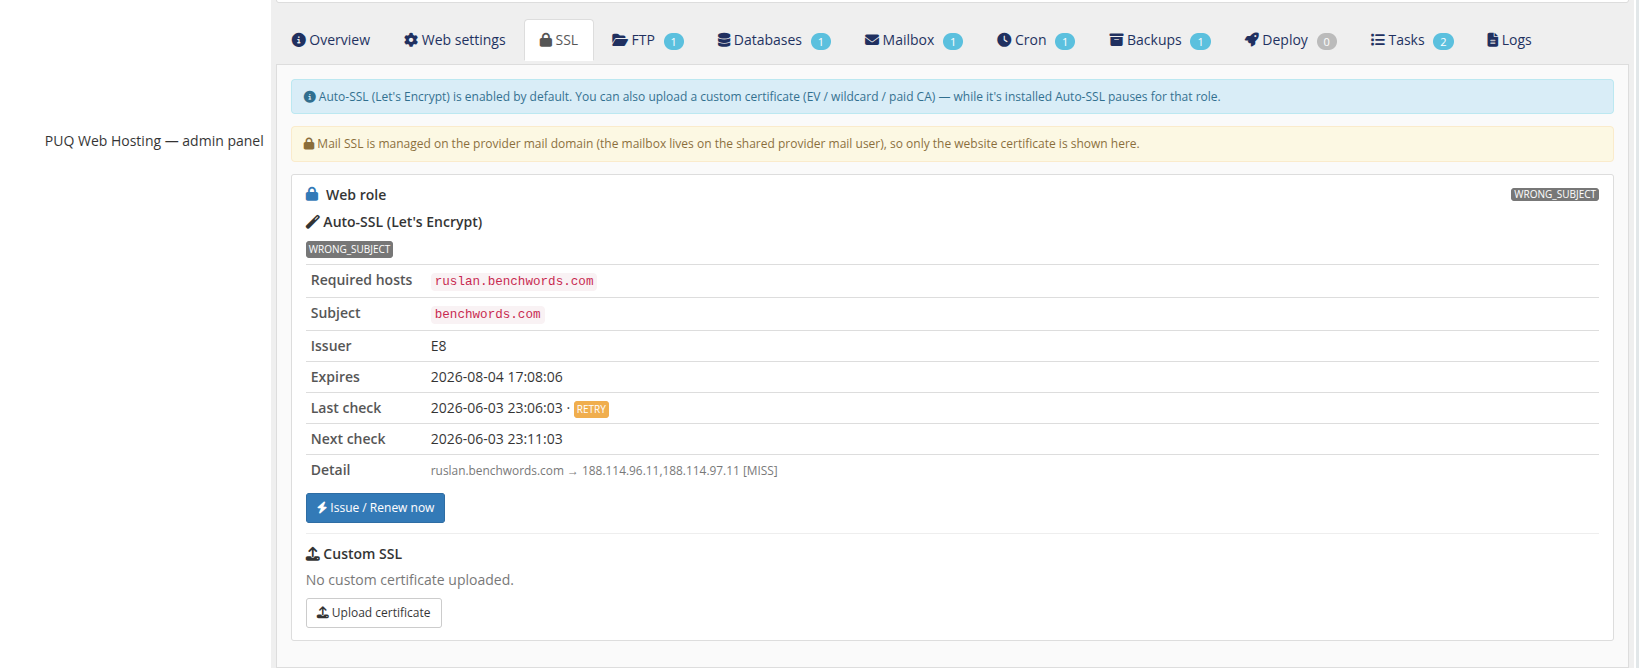Open the Mailbox tab
The image size is (1642, 668).
(x=913, y=40)
